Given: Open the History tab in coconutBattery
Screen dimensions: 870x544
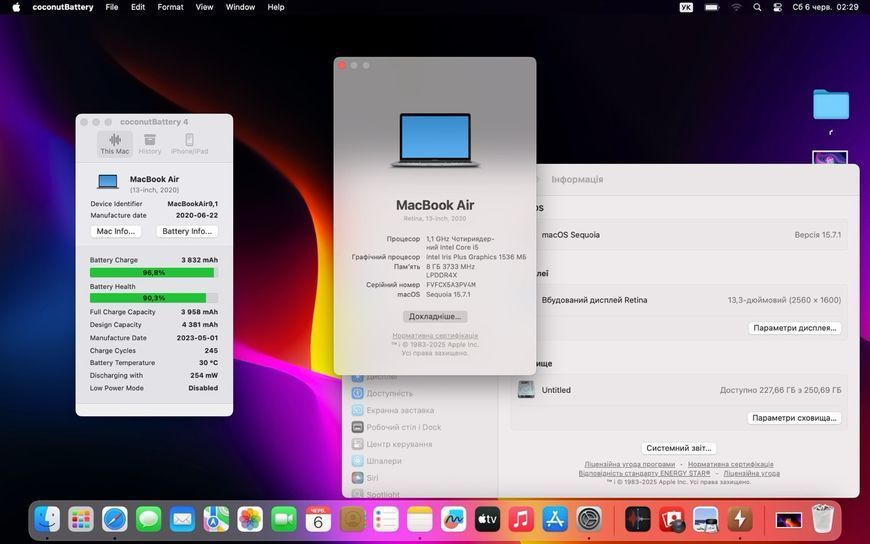Looking at the screenshot, I should pos(150,144).
